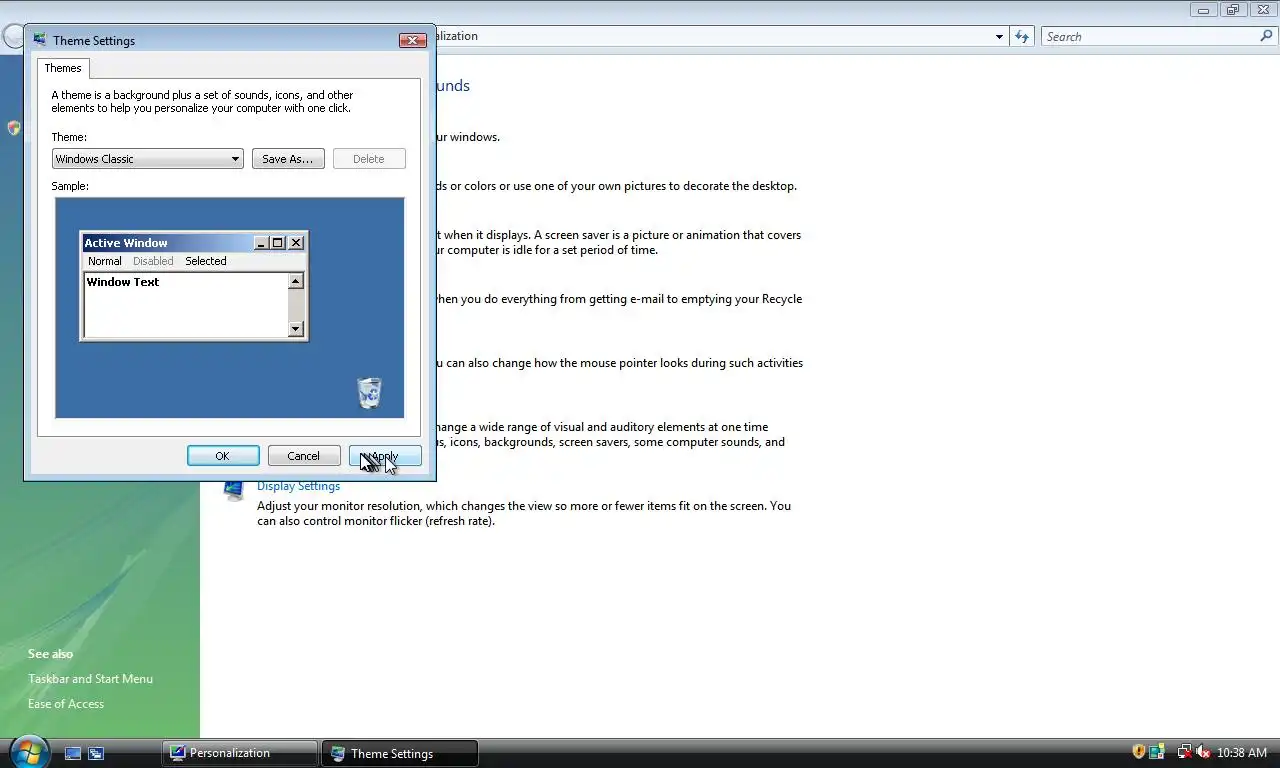This screenshot has width=1280, height=768.
Task: Open the Theme dropdown showing Windows Classic
Action: 147,159
